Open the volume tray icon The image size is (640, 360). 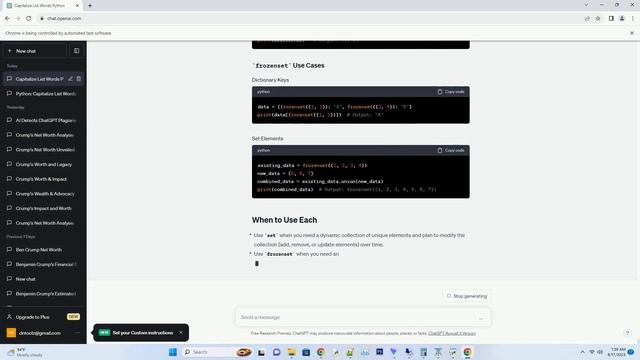click(600, 352)
